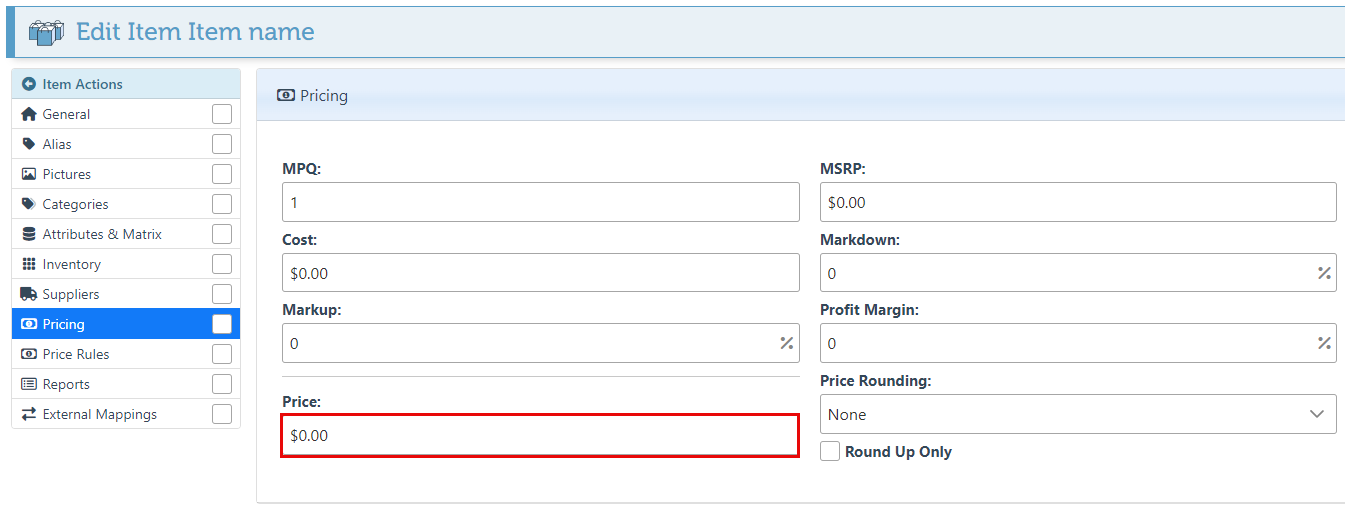1345x519 pixels.
Task: Click the database icon for Attributes & Matrix
Action: 29,234
